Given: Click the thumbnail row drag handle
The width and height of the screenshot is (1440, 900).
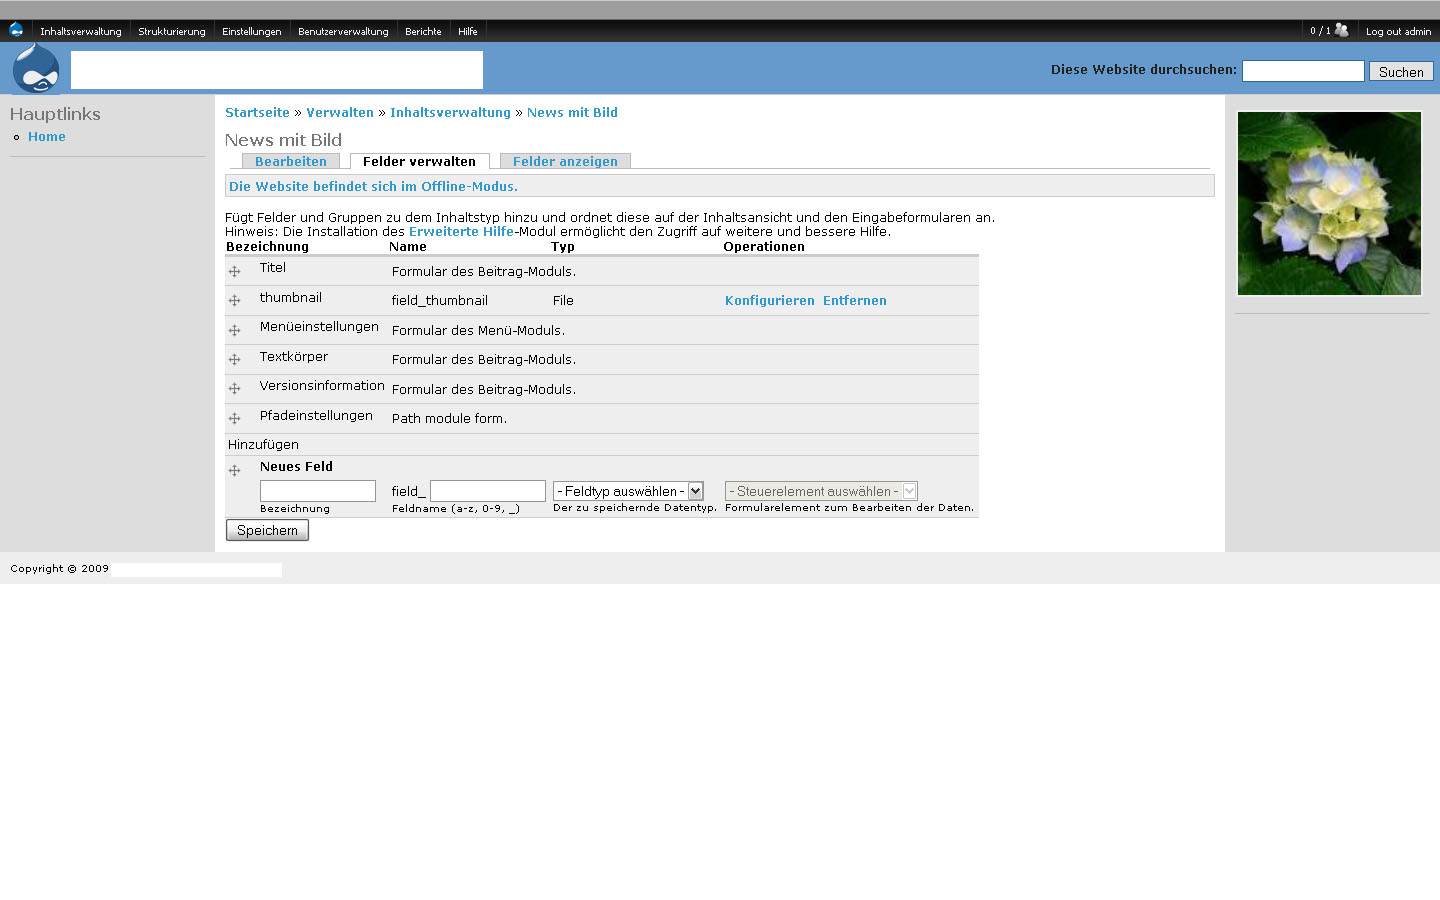Looking at the screenshot, I should [x=234, y=300].
